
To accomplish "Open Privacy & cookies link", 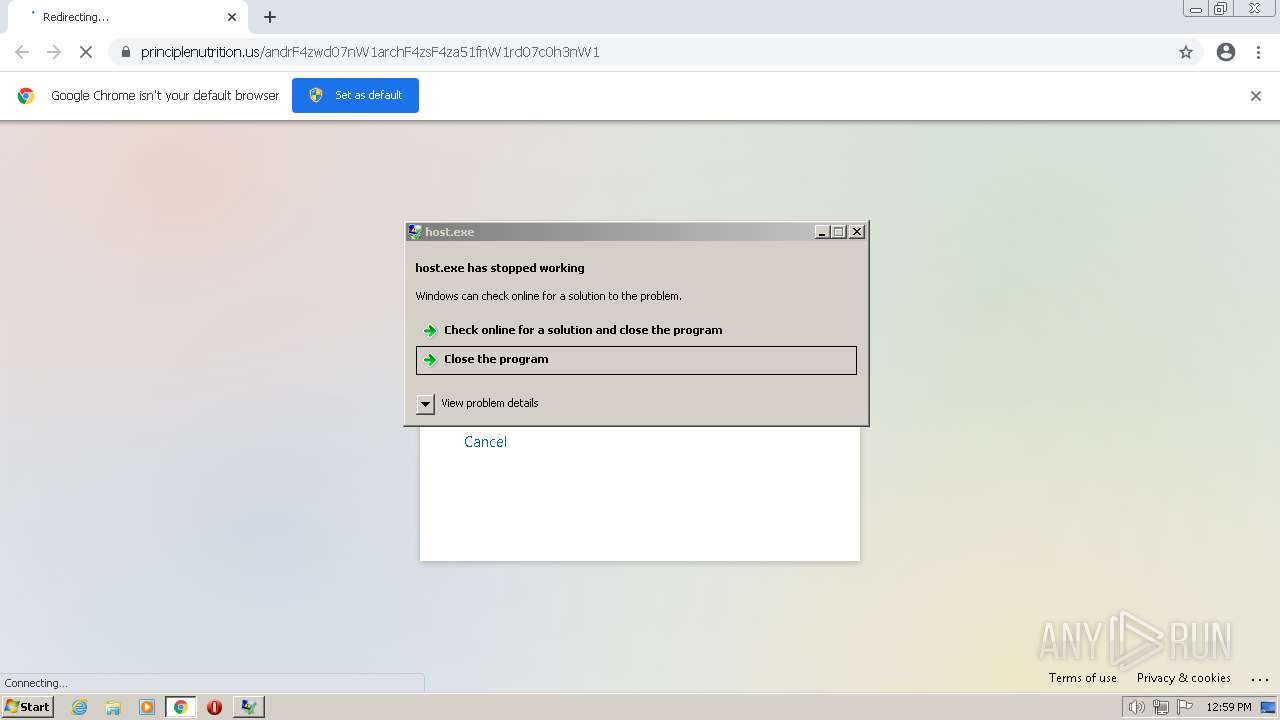I will click(x=1183, y=678).
